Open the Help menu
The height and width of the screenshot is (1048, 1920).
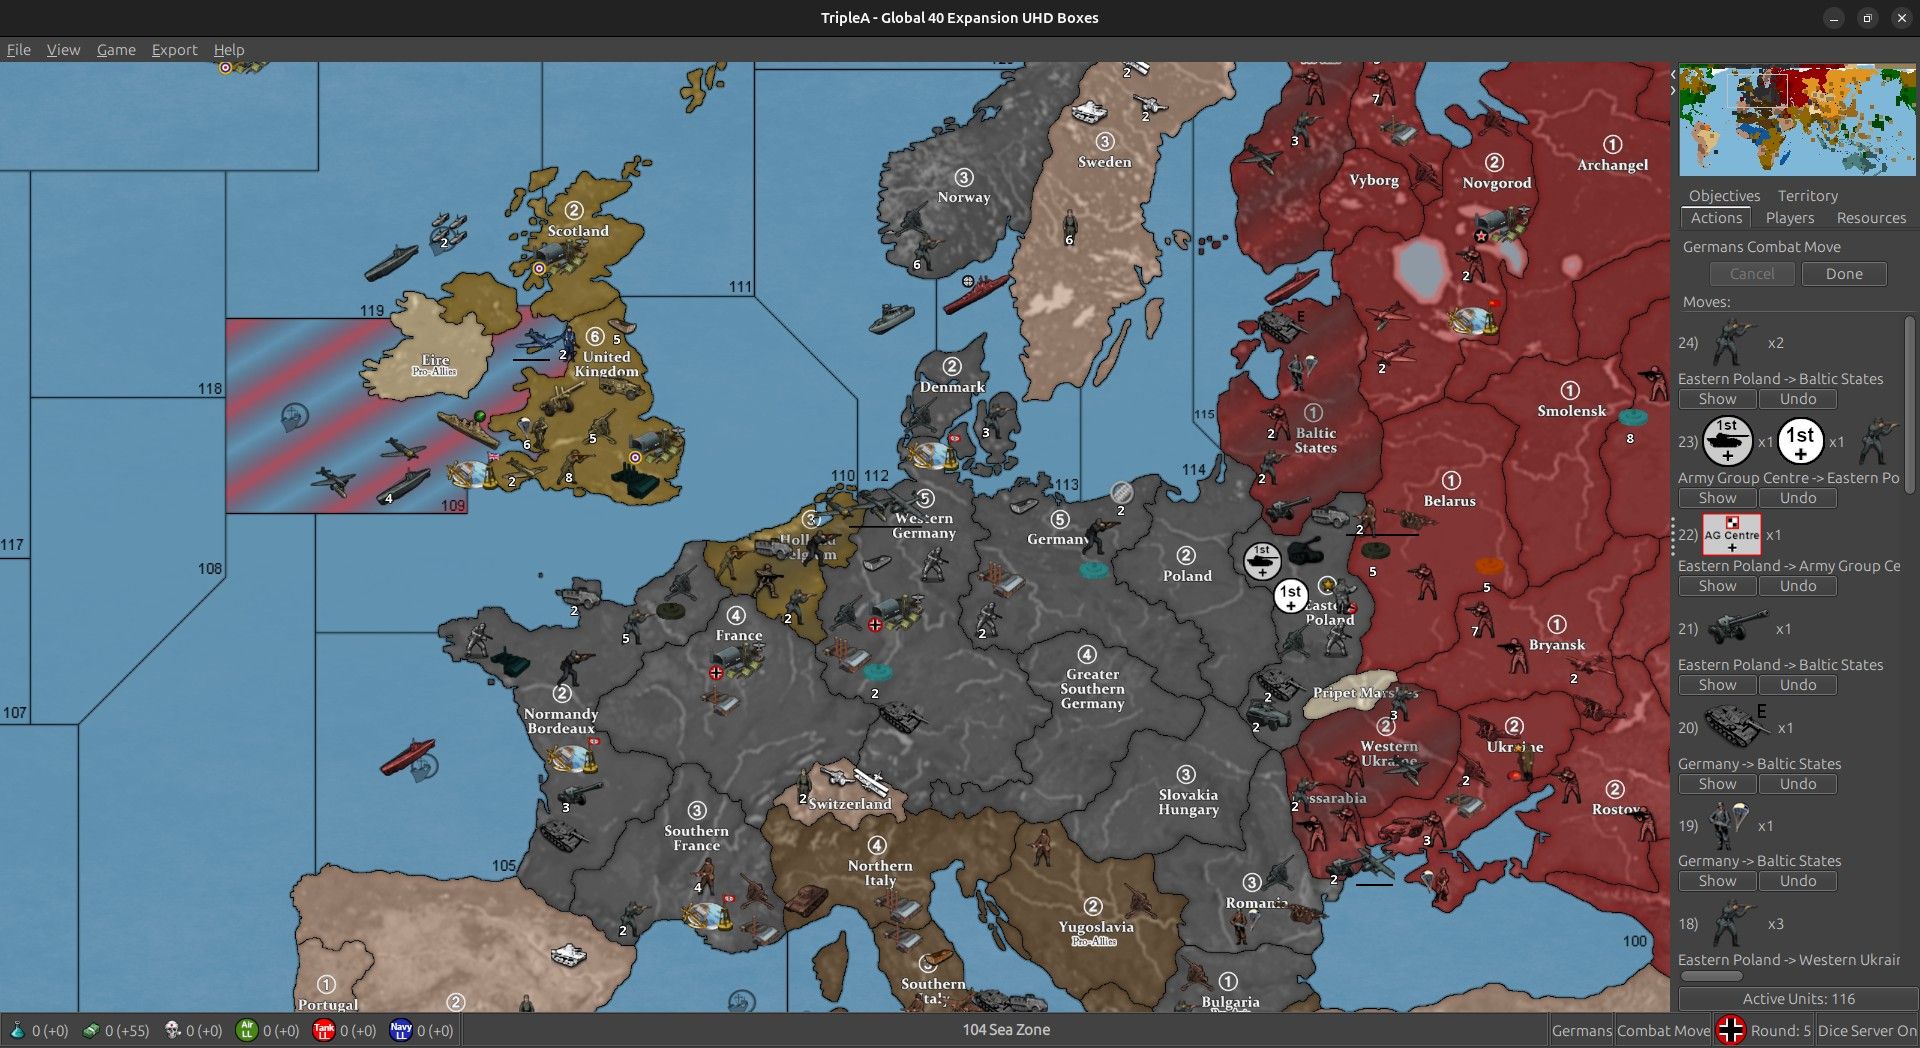point(229,50)
